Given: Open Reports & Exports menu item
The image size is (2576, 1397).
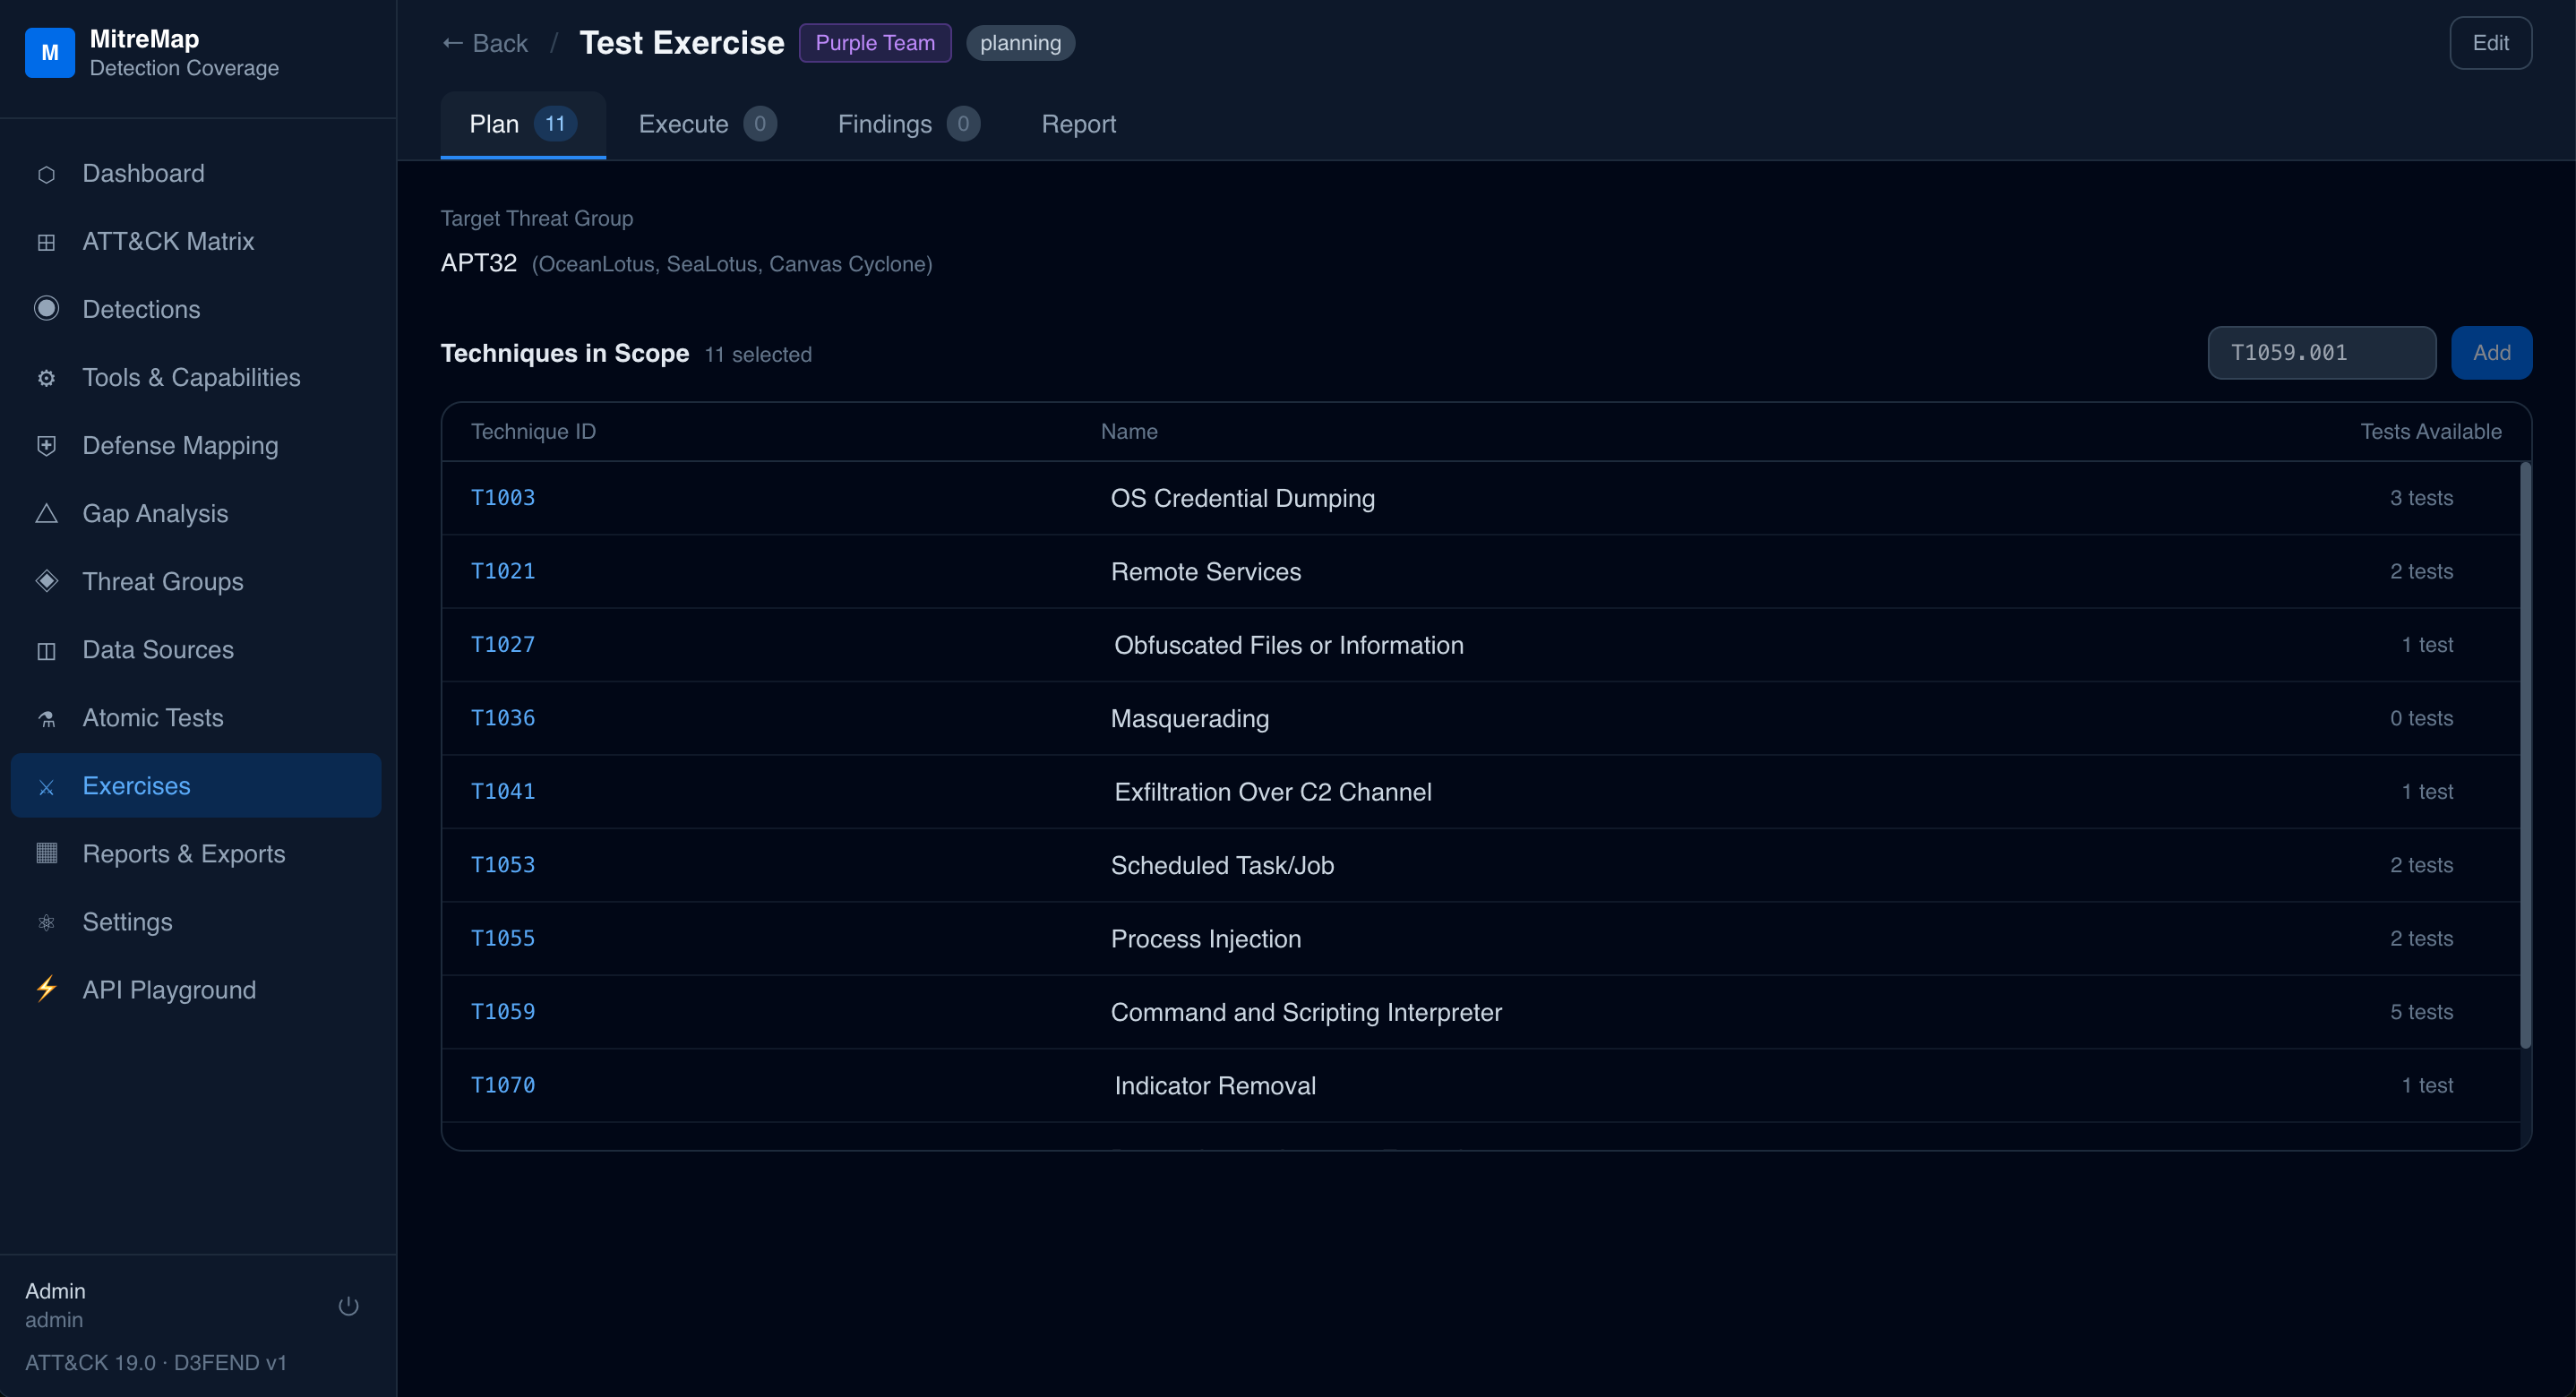Looking at the screenshot, I should click(196, 854).
